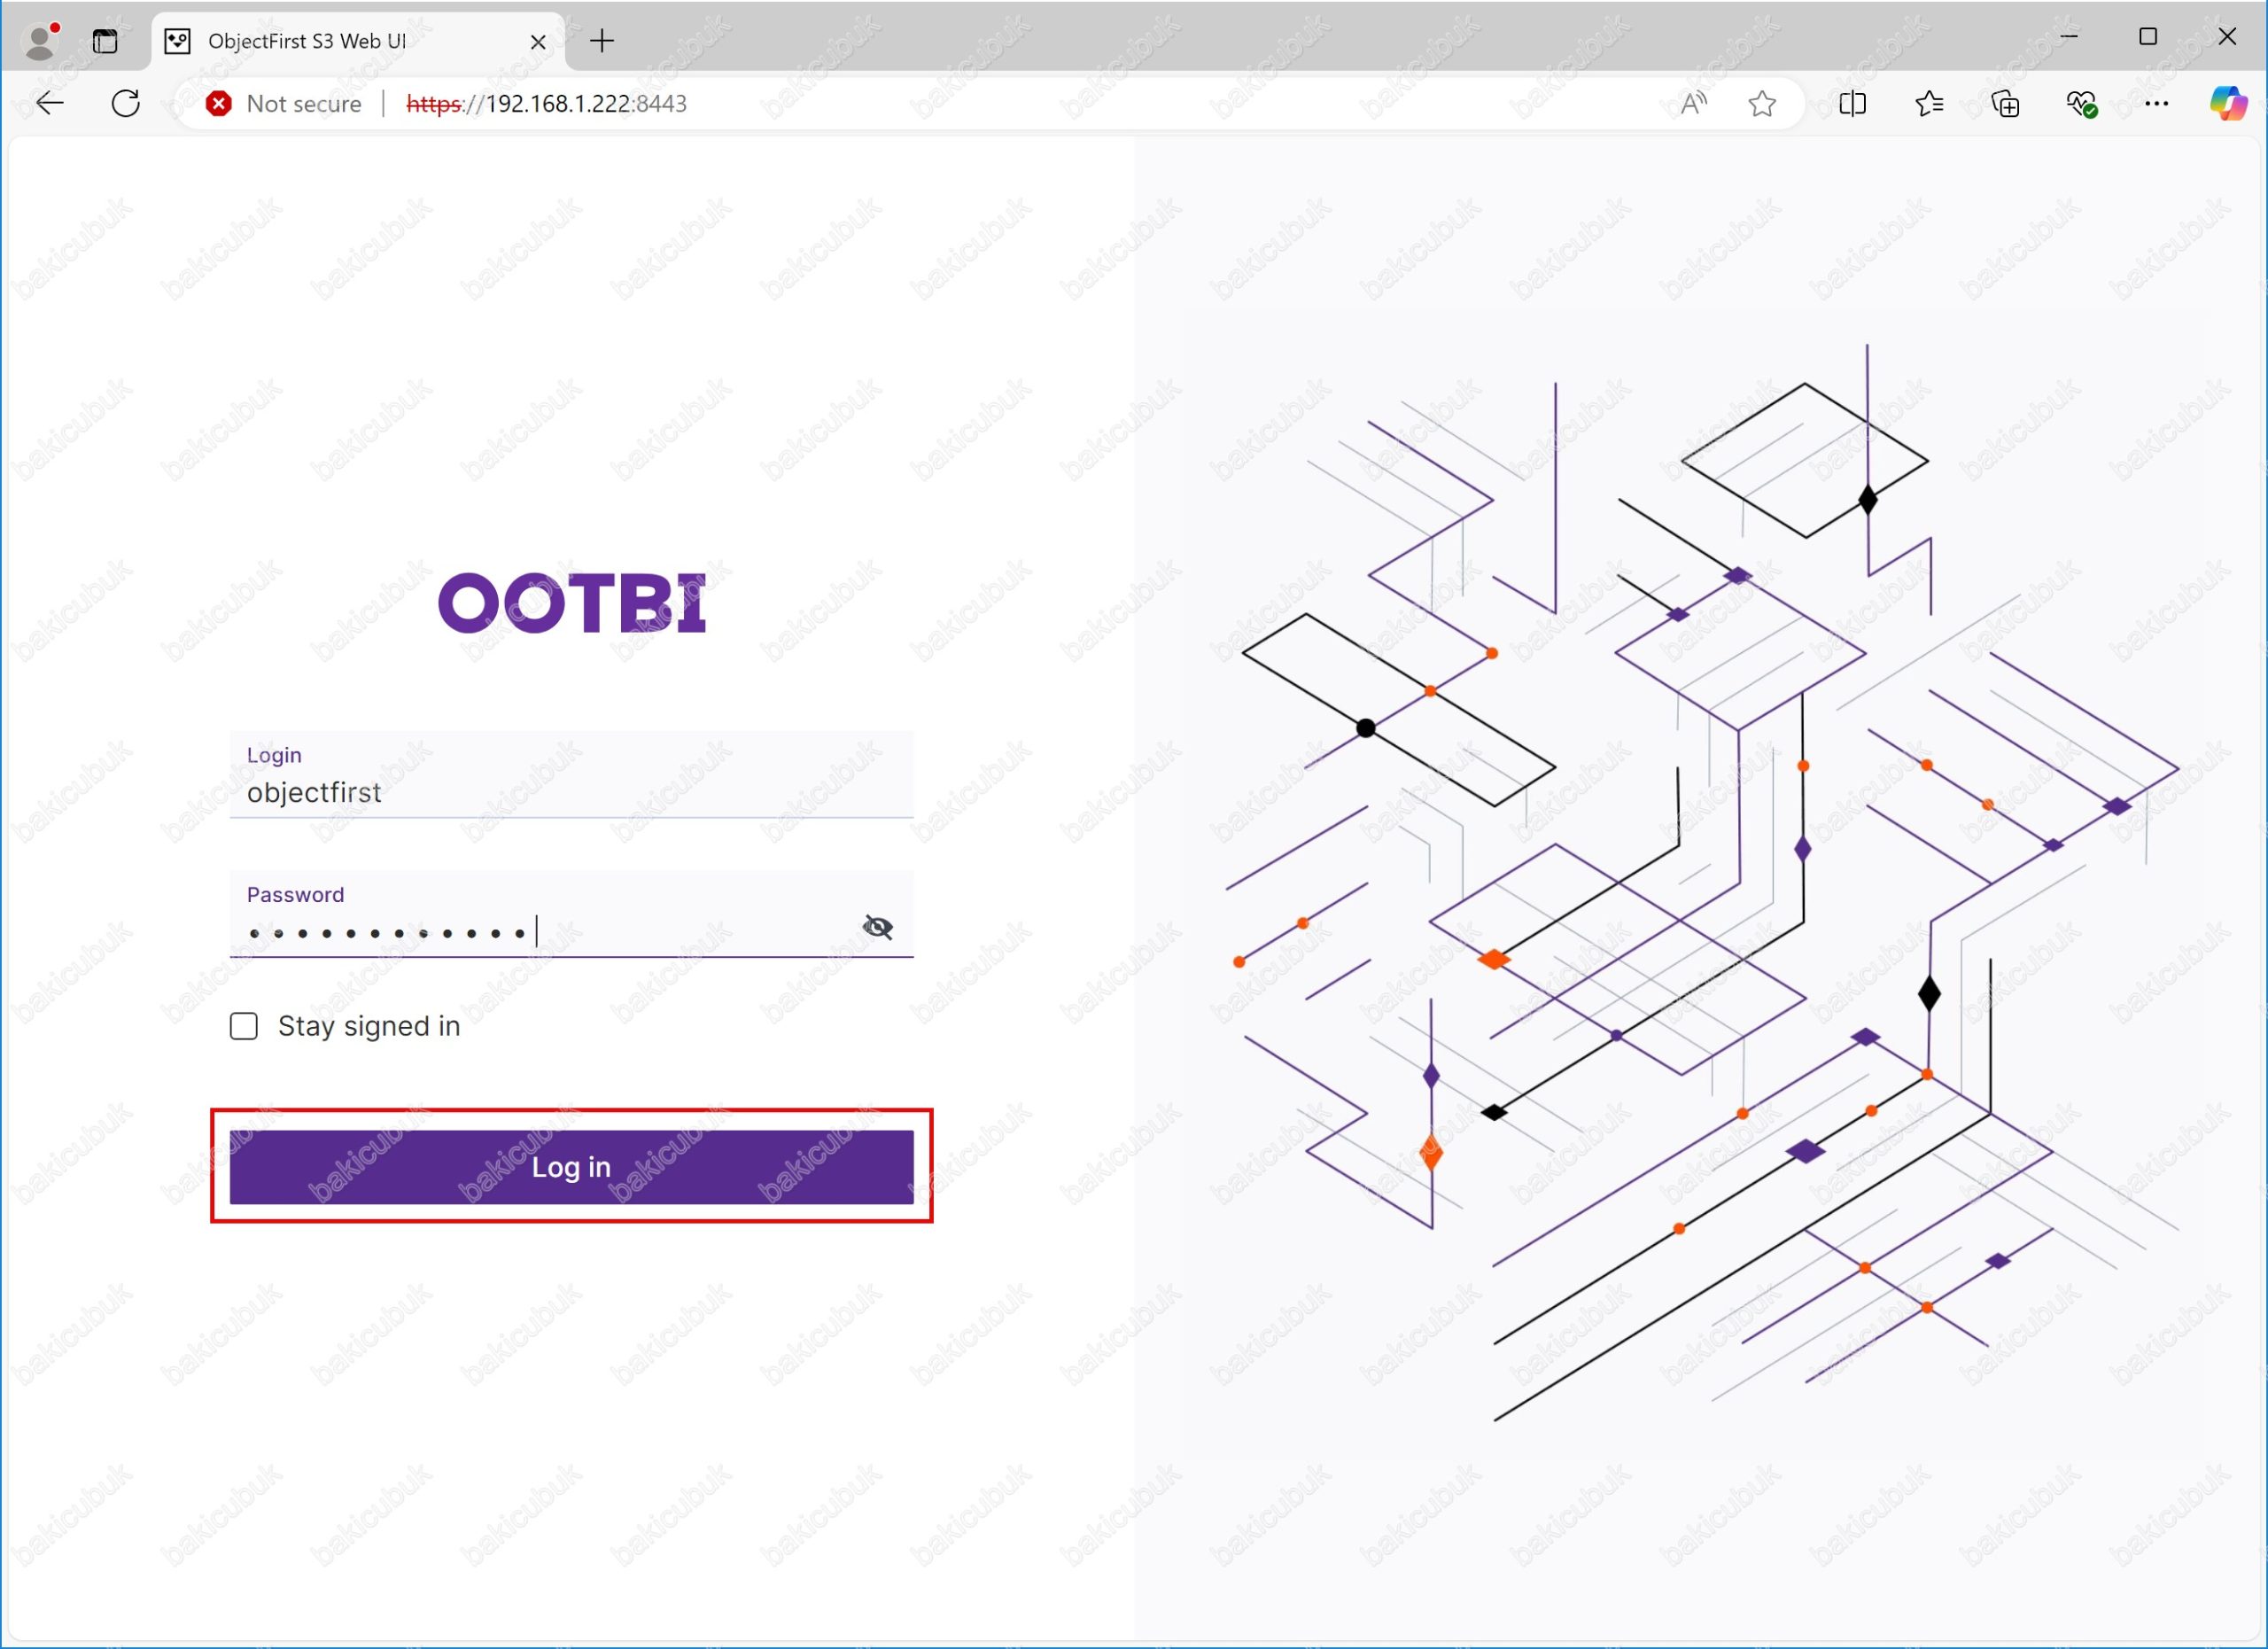Click the OOTBI logo

coord(572,602)
